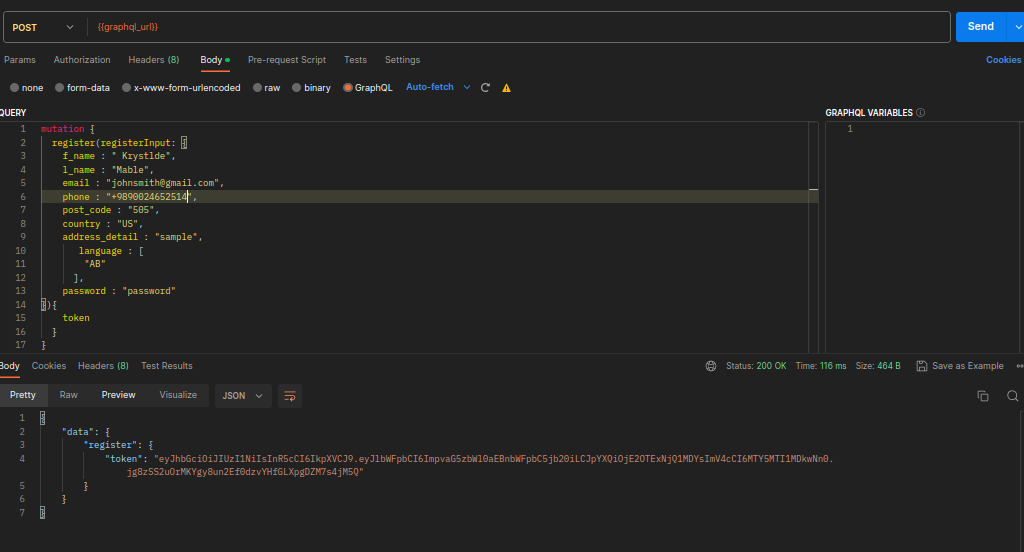Viewport: 1024px width, 552px height.
Task: Expand the Auto-fetch dropdown chevron
Action: tap(467, 87)
